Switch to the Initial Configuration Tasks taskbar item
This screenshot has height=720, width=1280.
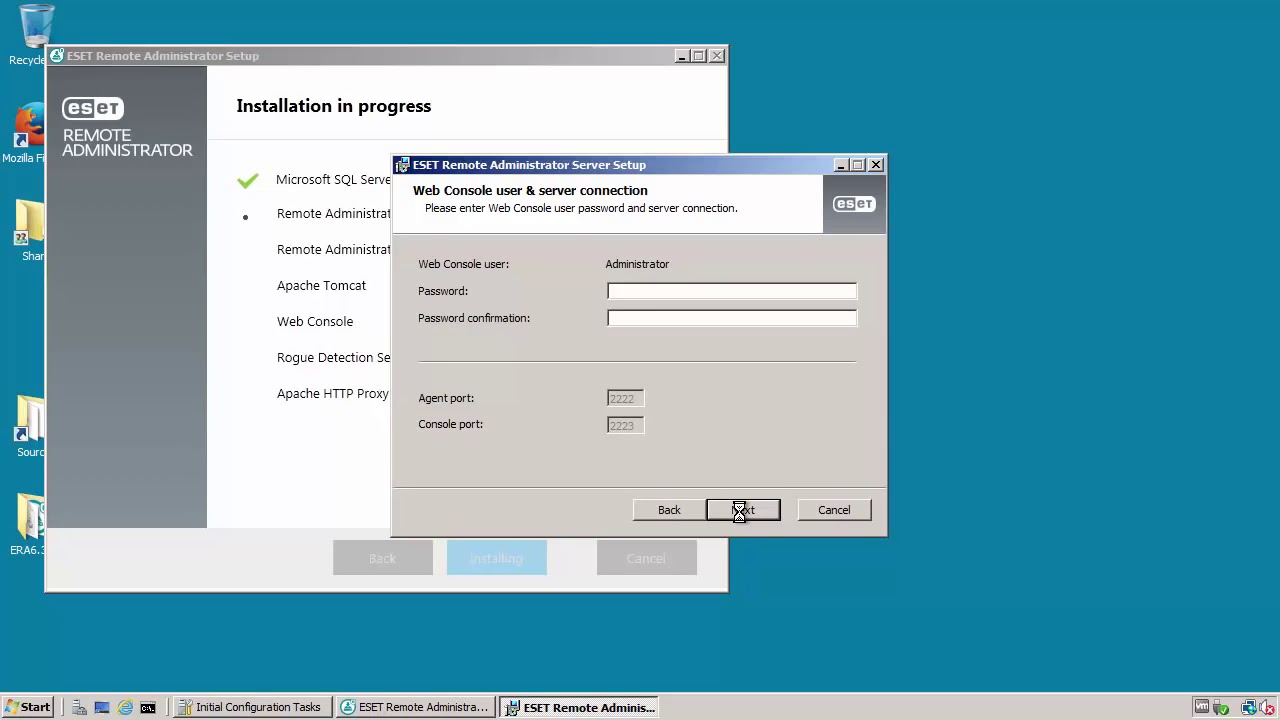pyautogui.click(x=251, y=707)
